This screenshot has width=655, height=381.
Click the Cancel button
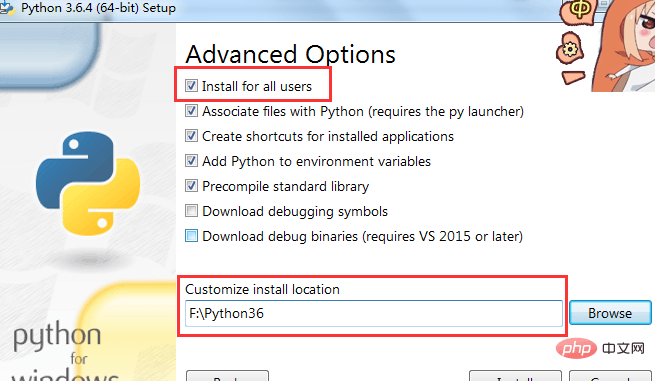[610, 376]
